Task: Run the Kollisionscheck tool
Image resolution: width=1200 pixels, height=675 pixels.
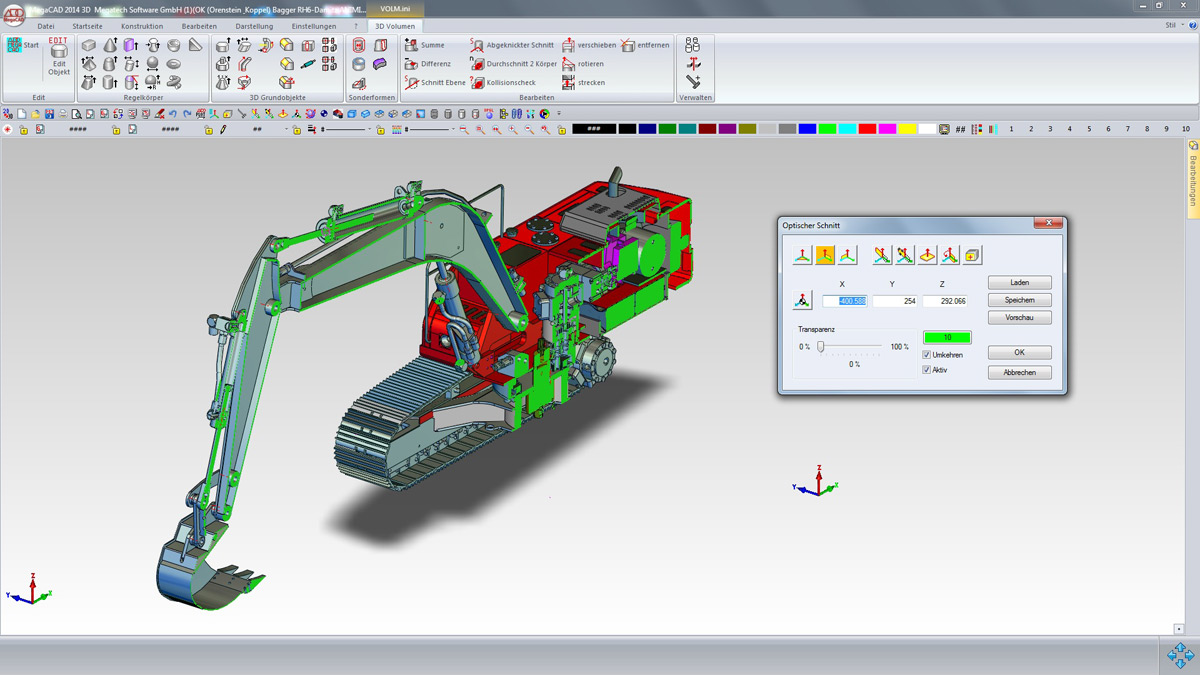Action: [x=512, y=83]
